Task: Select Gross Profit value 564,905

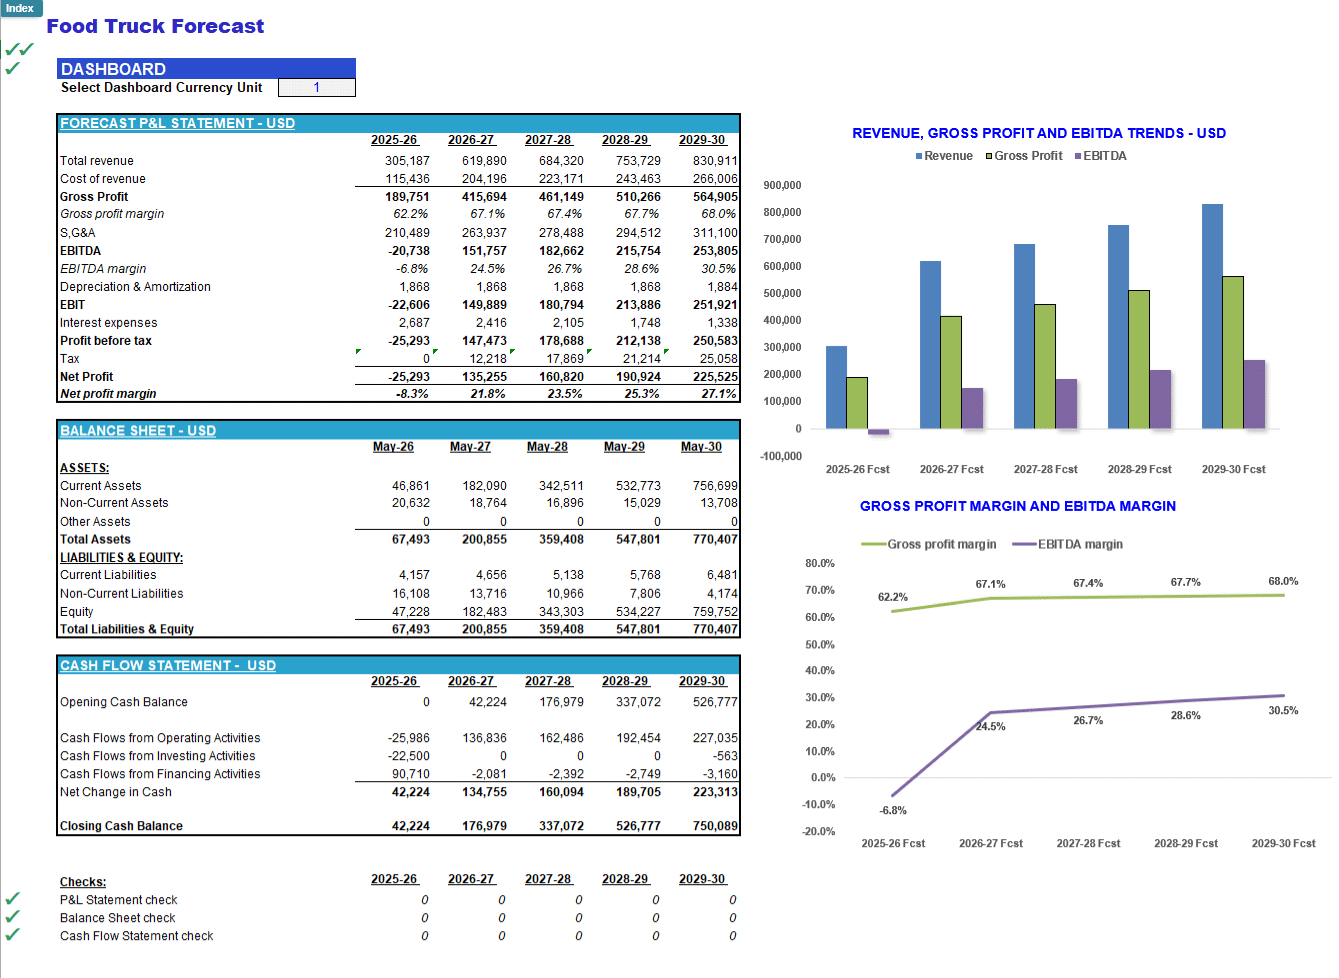Action: coord(715,196)
